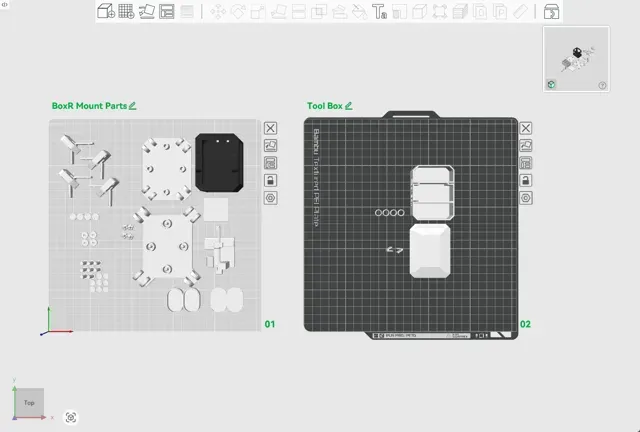Edit the Tool Box plate name
The height and width of the screenshot is (432, 640).
point(348,106)
